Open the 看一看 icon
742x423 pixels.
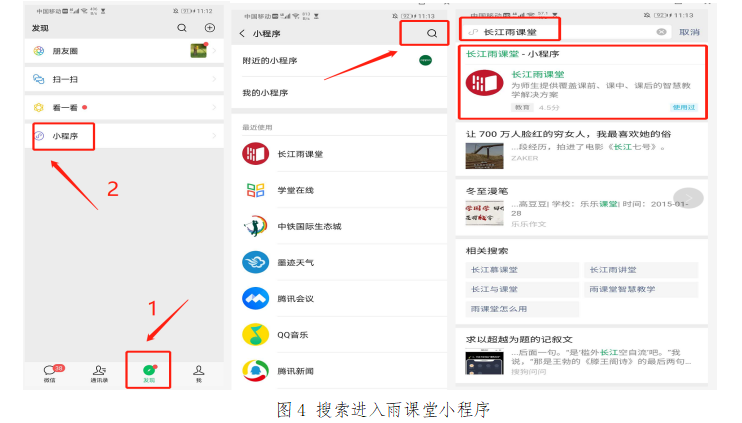coord(39,107)
